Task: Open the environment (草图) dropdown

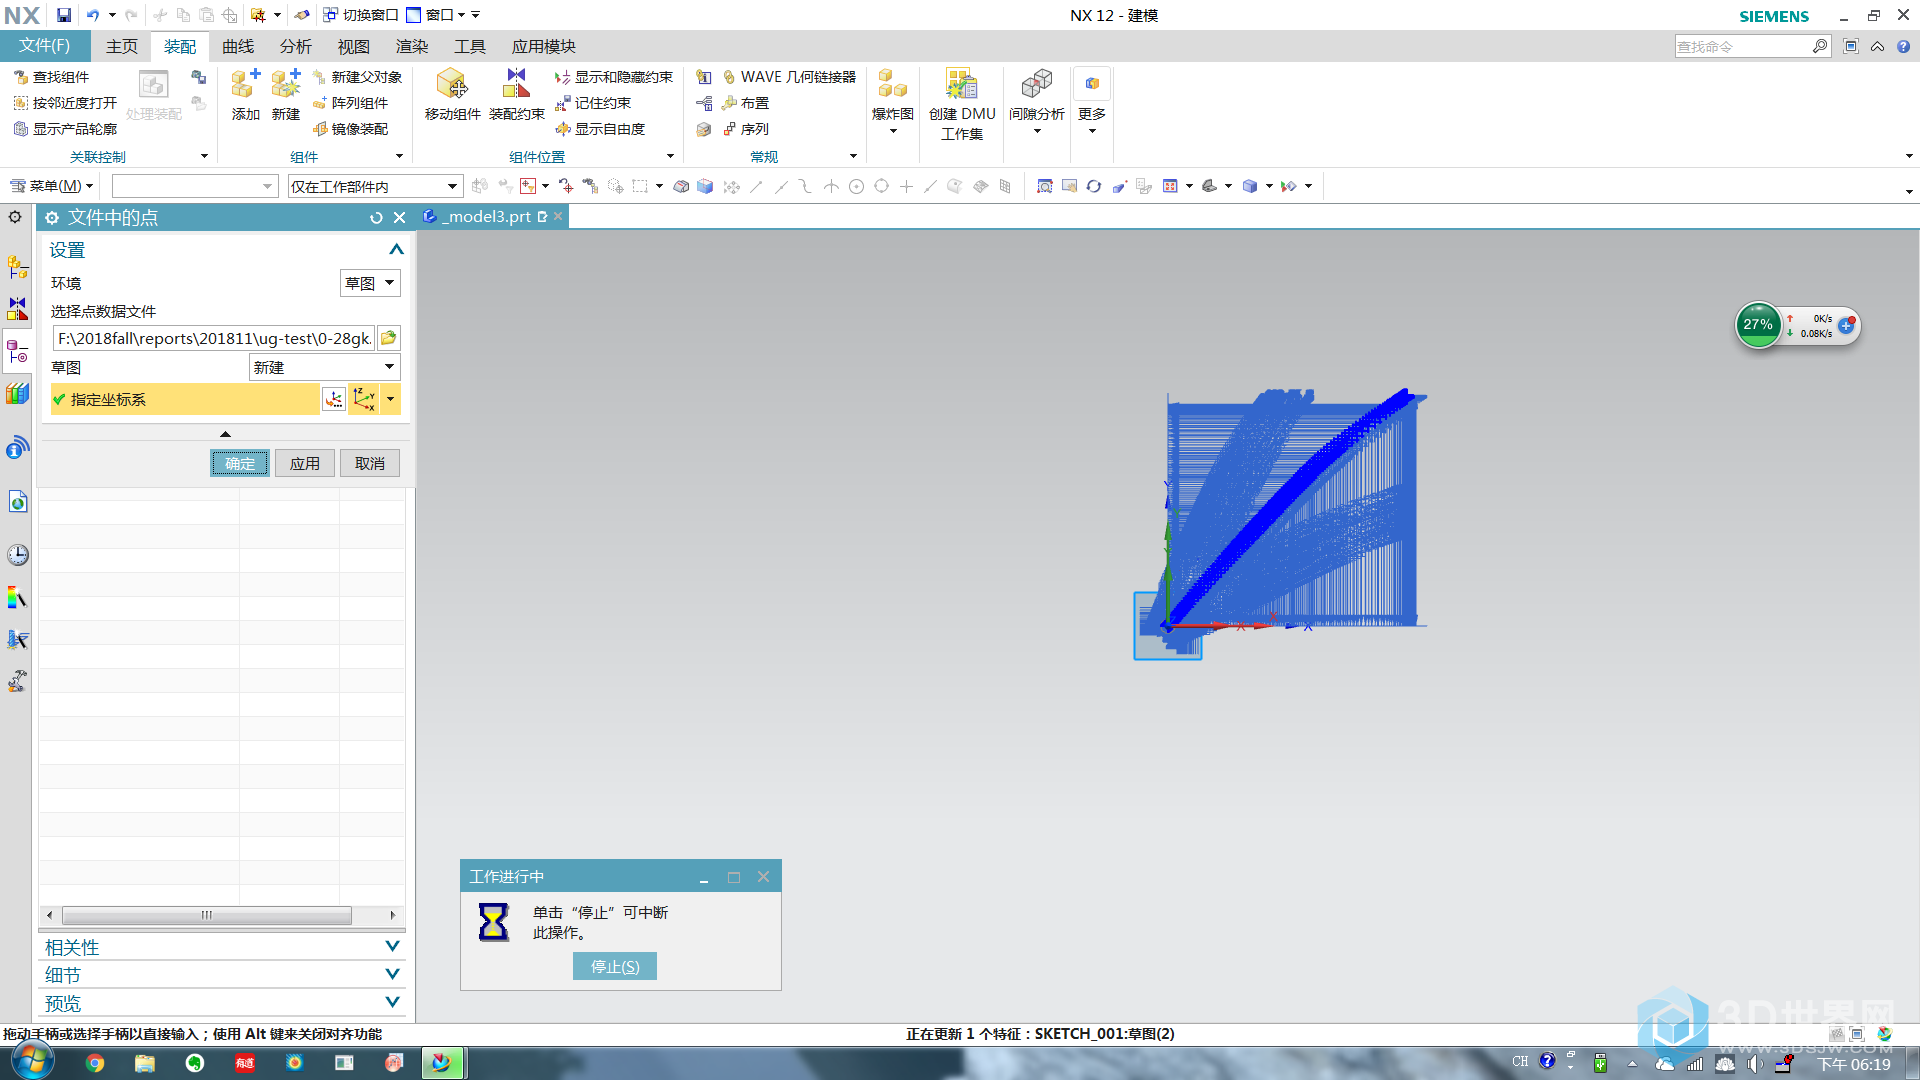Action: click(370, 283)
